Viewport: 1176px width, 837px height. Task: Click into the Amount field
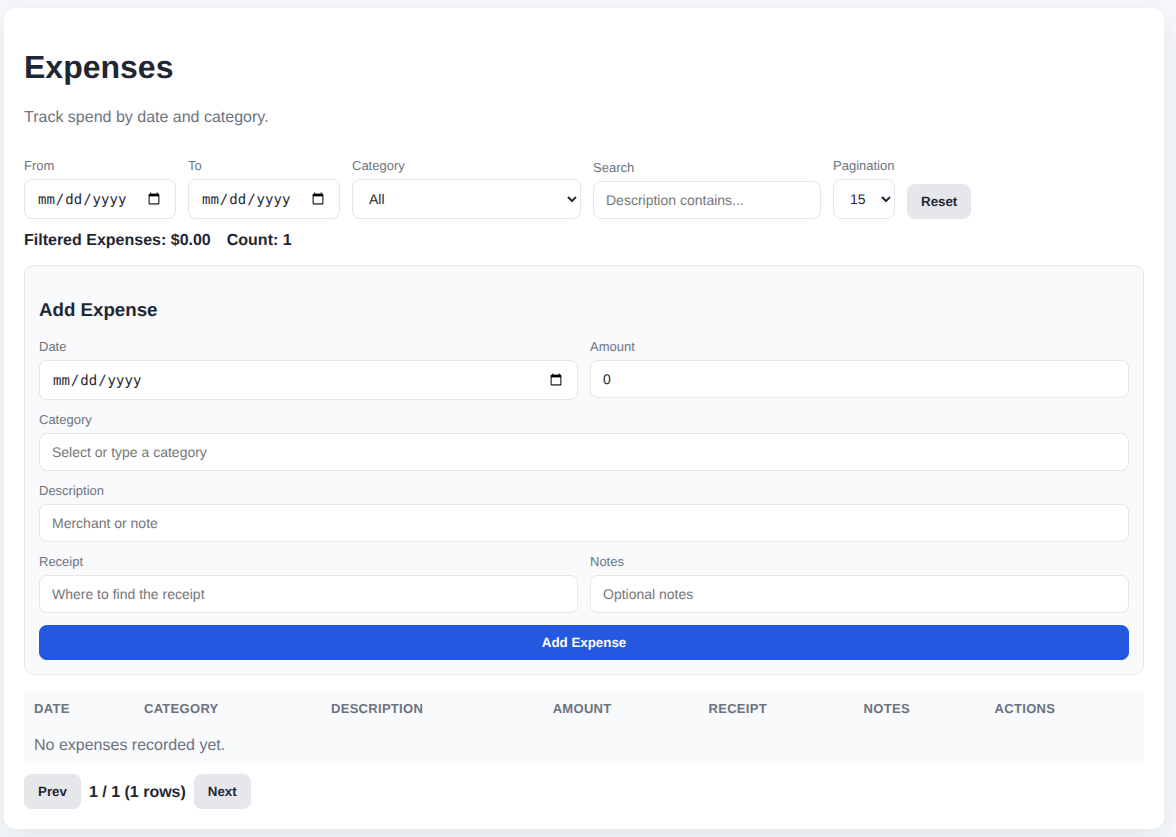858,380
